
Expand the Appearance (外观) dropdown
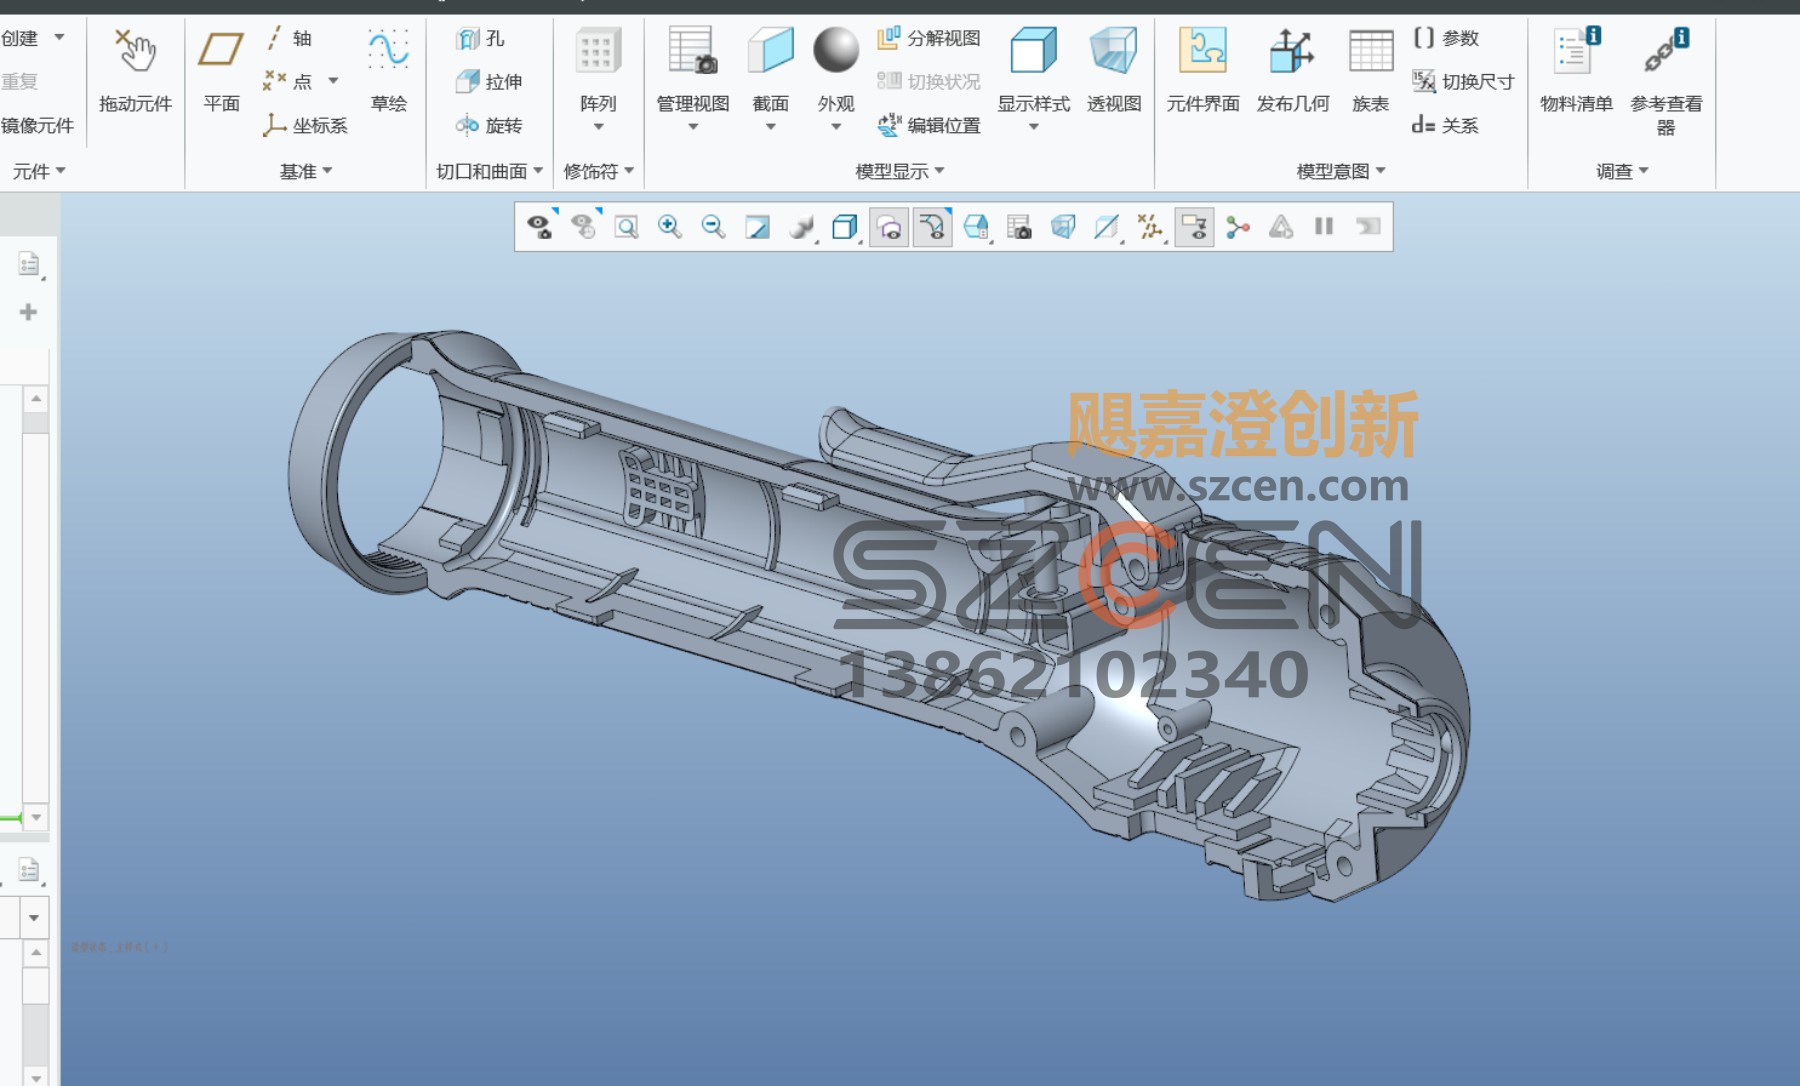[x=836, y=127]
